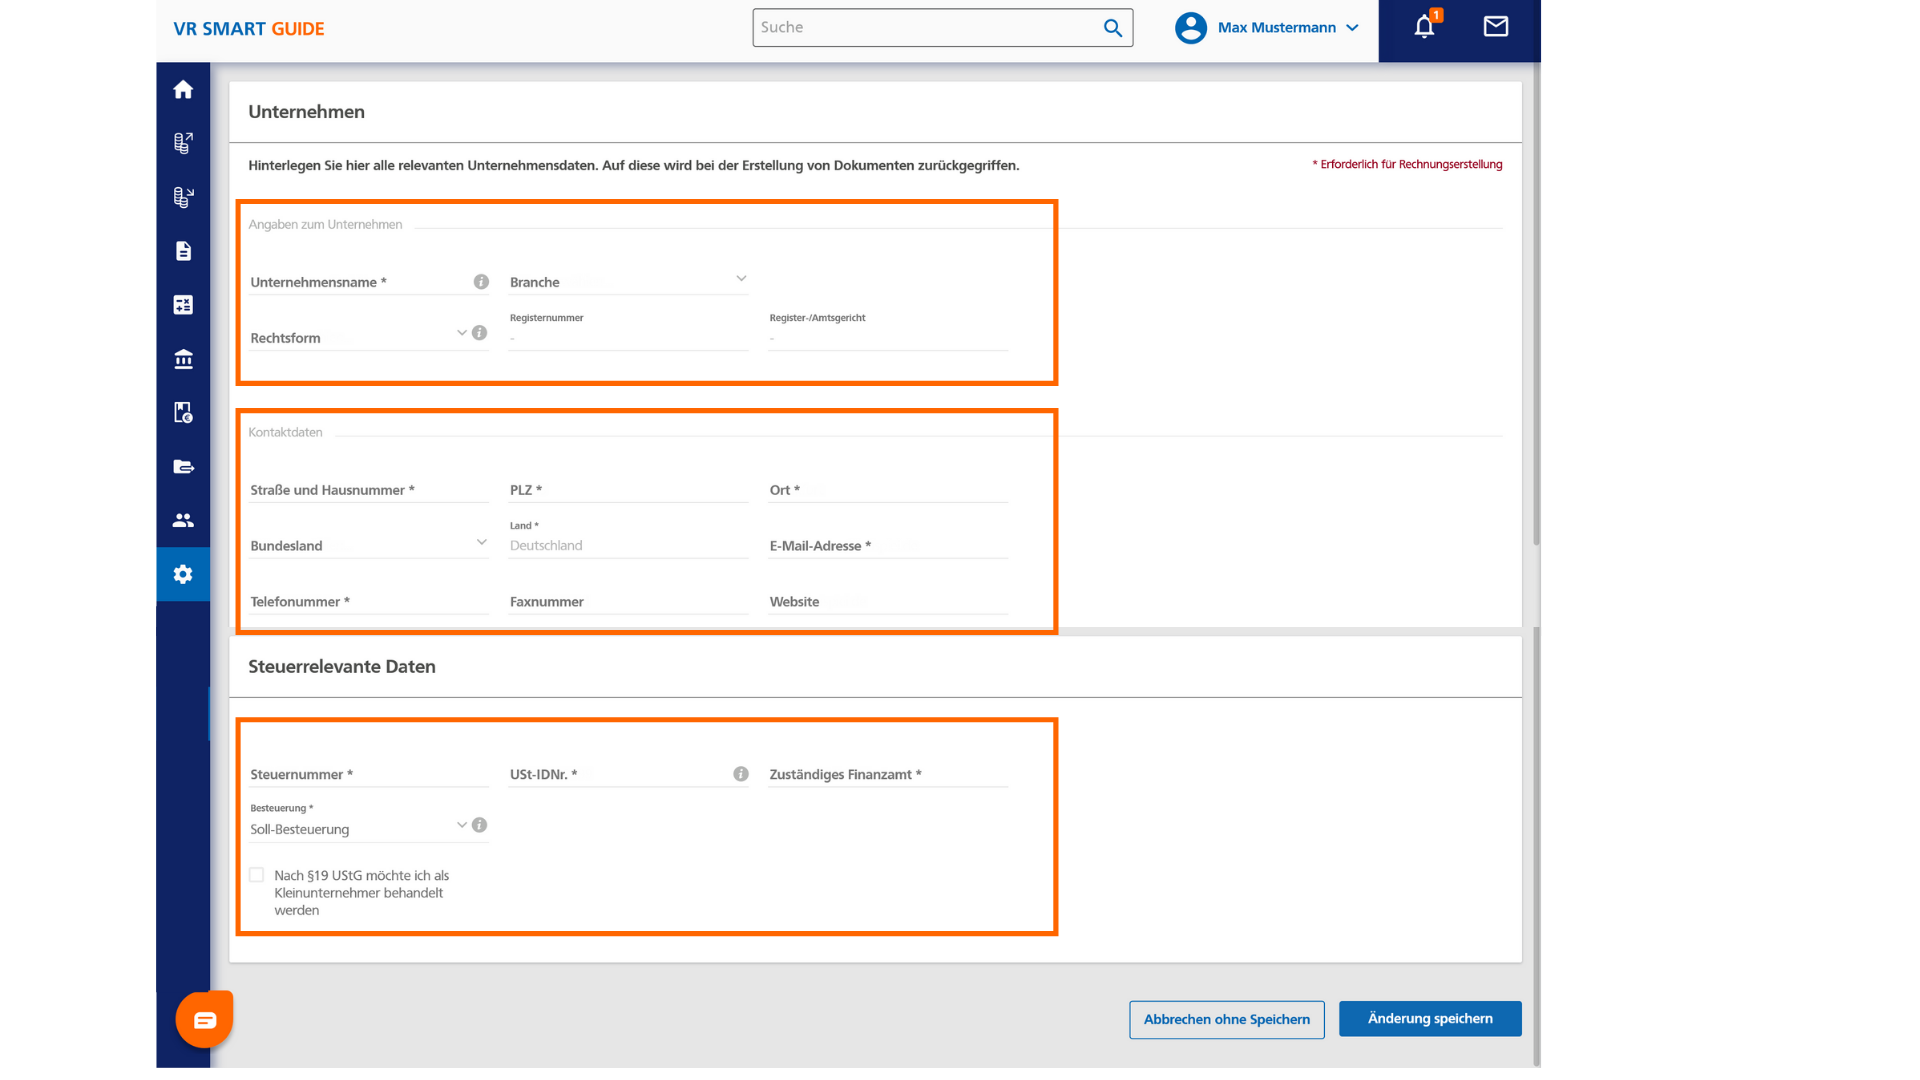Click the Faxnummer field
The width and height of the screenshot is (1920, 1080).
point(628,602)
